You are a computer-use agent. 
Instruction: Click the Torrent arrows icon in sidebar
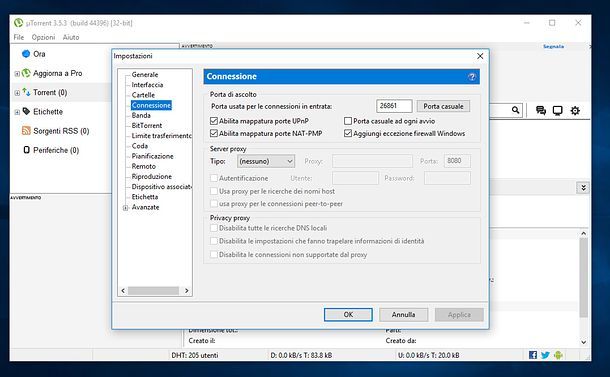pyautogui.click(x=26, y=92)
